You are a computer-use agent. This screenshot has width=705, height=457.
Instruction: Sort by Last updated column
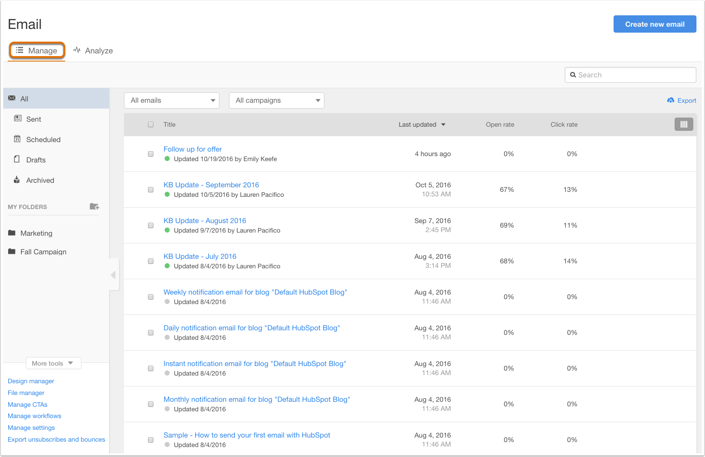click(x=422, y=125)
